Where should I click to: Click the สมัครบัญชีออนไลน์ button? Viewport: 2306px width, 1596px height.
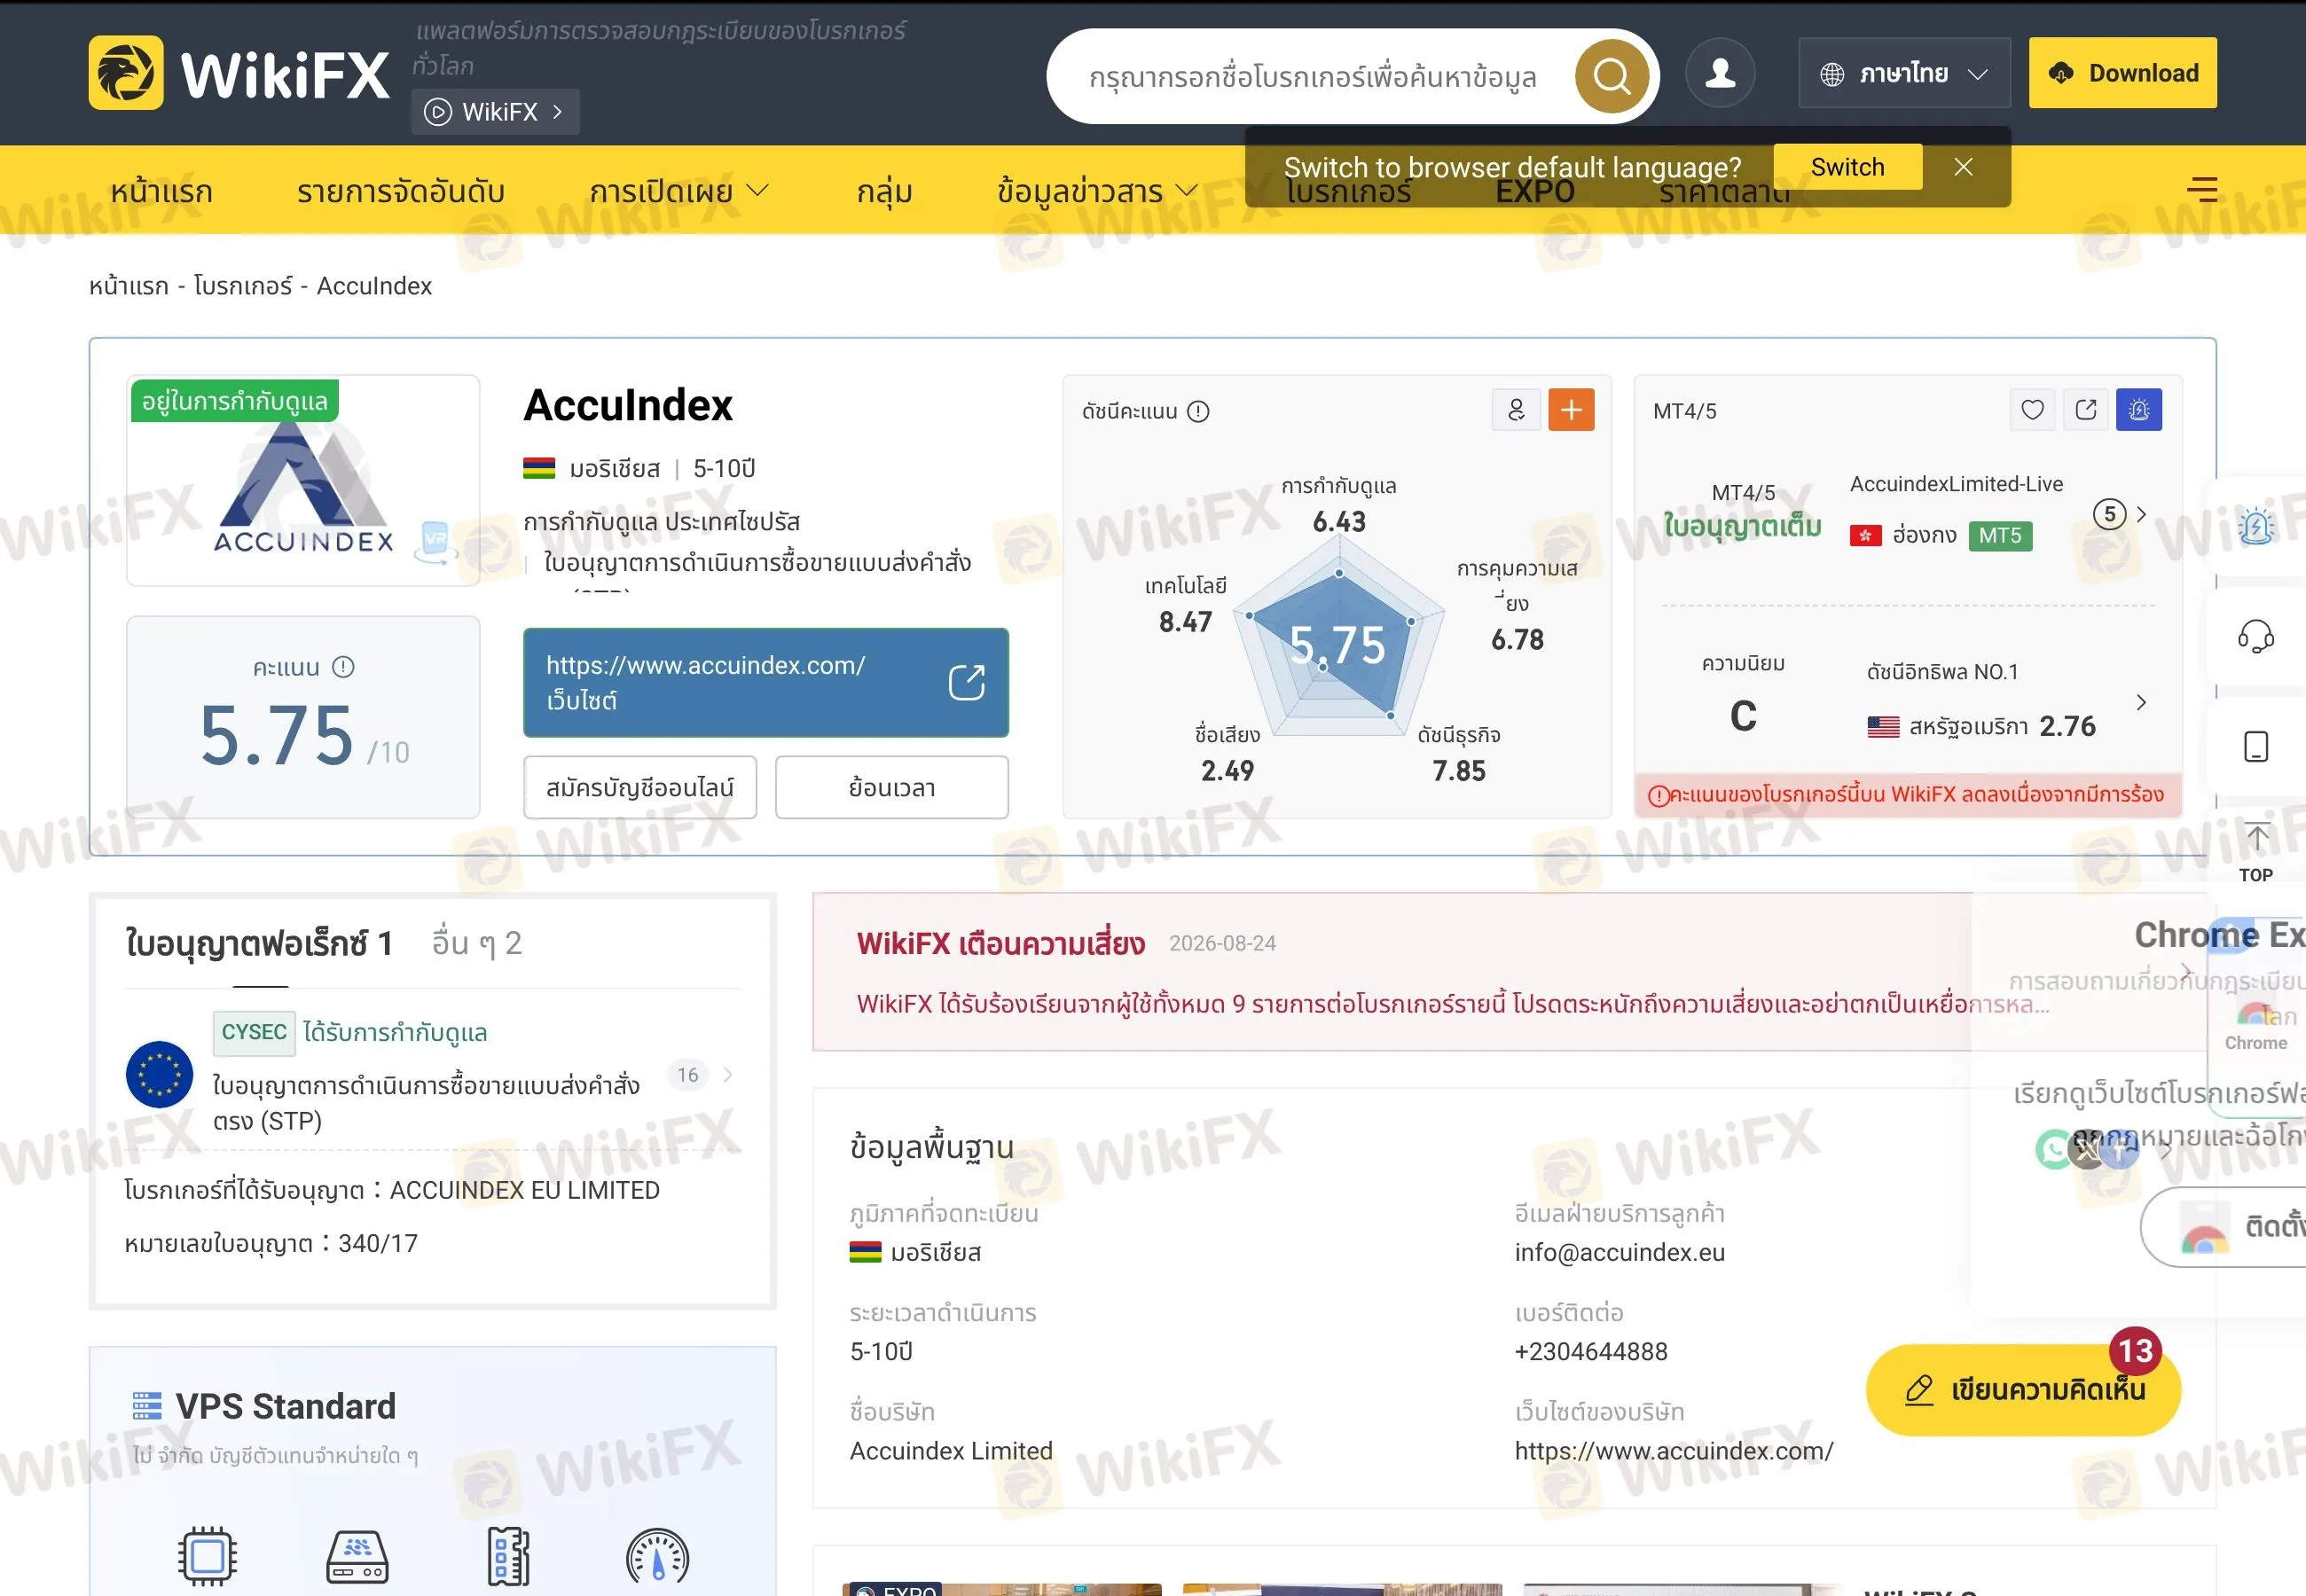(x=640, y=788)
